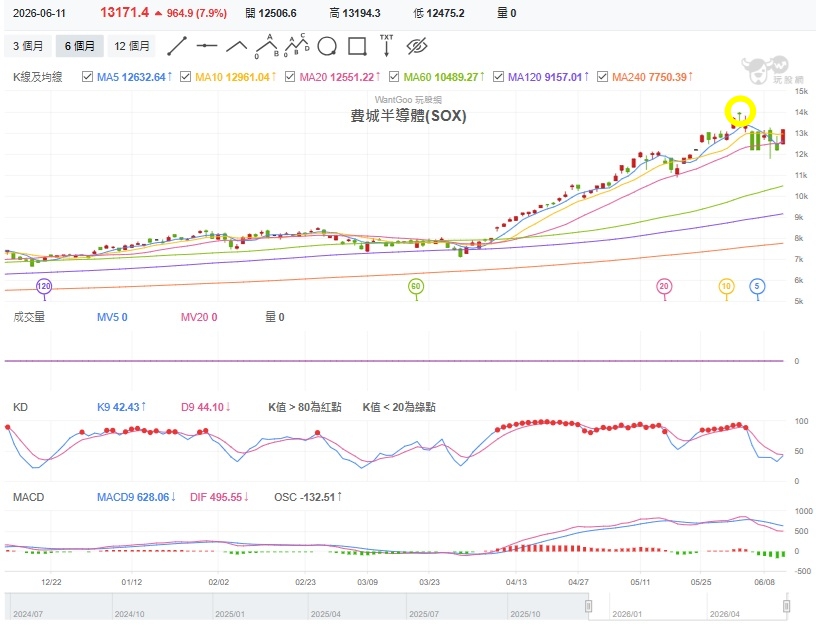816x625 pixels.
Task: Select the trend line drawing tool
Action: [x=177, y=46]
